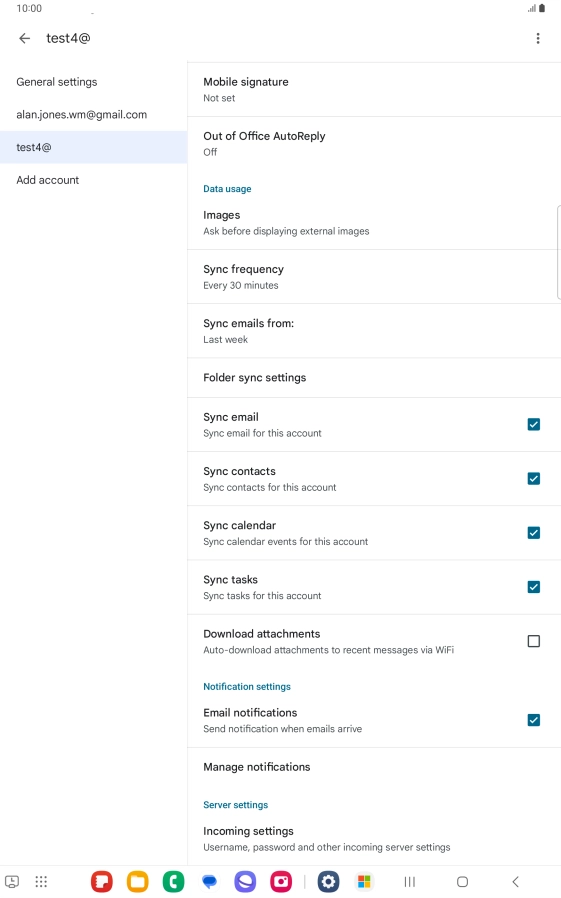Open the settings gear app in taskbar
The image size is (561, 898).
(x=329, y=881)
